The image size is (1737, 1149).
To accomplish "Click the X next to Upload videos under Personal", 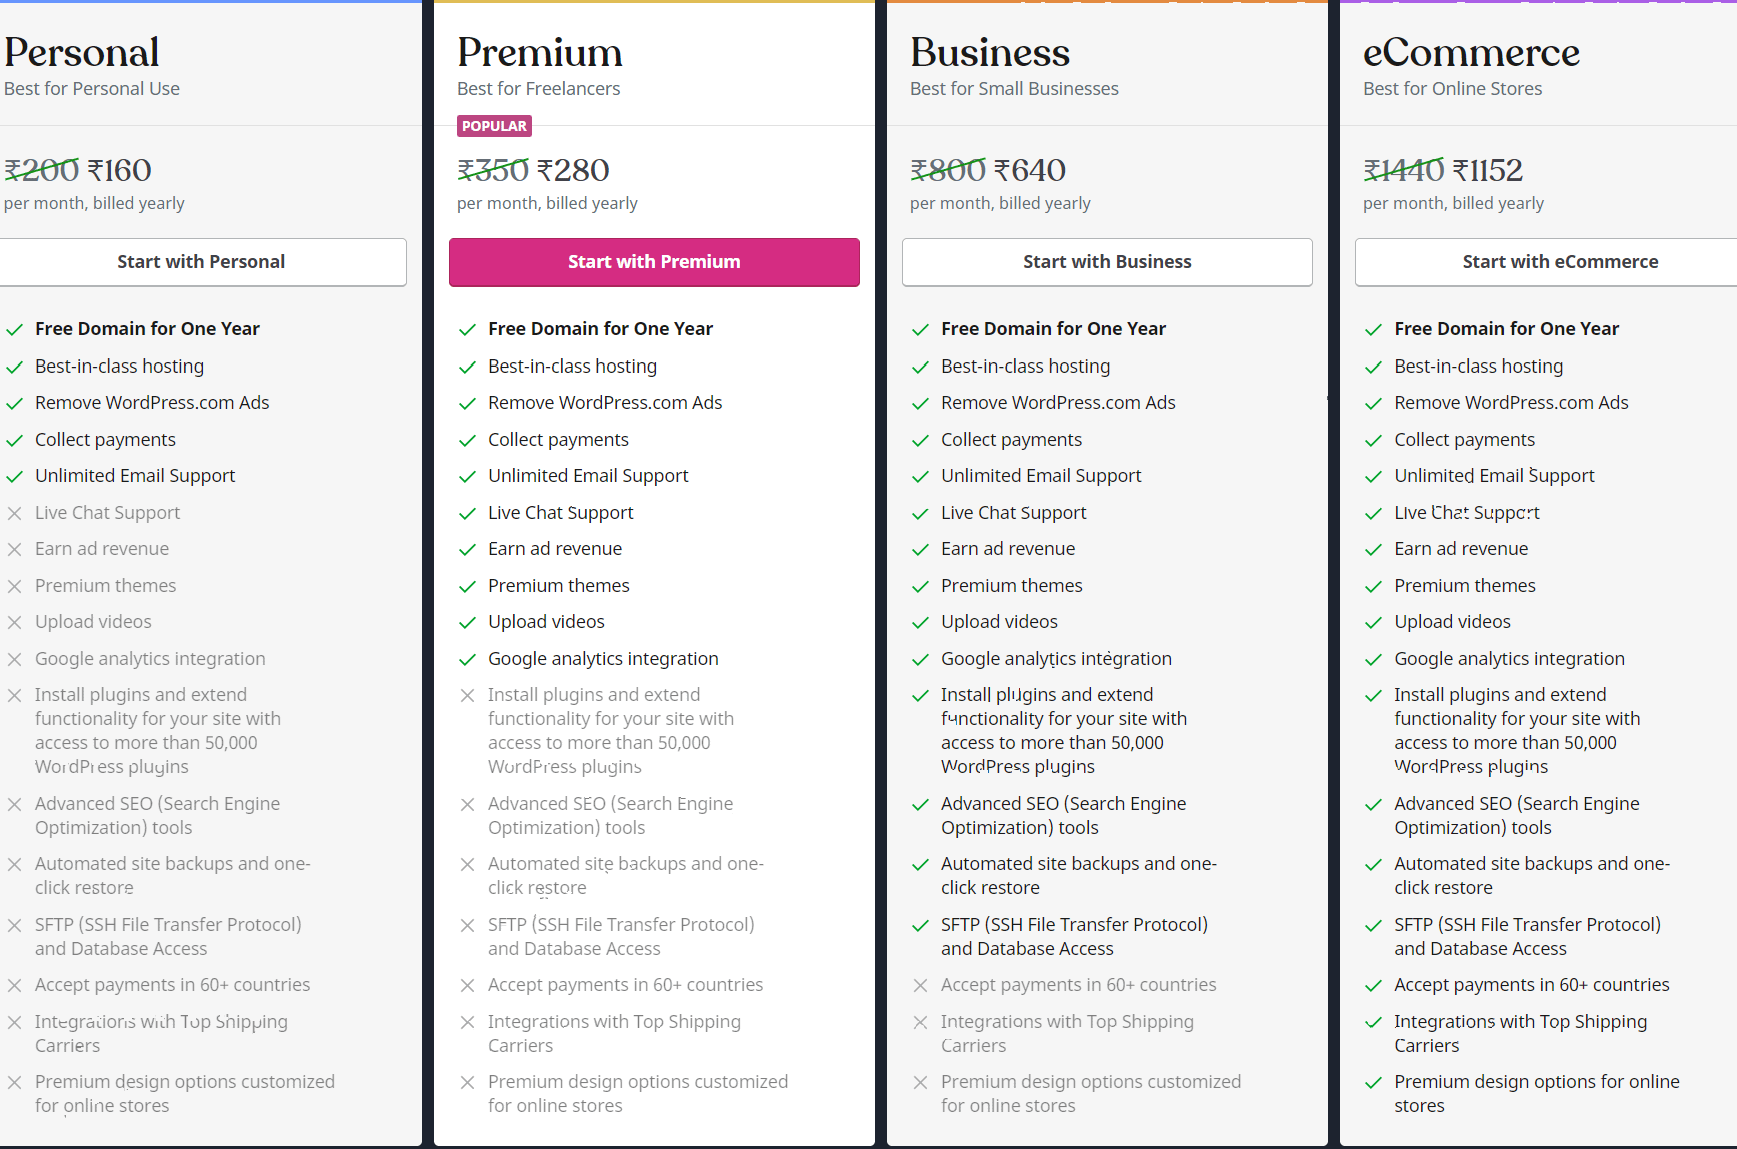I will click(x=16, y=622).
